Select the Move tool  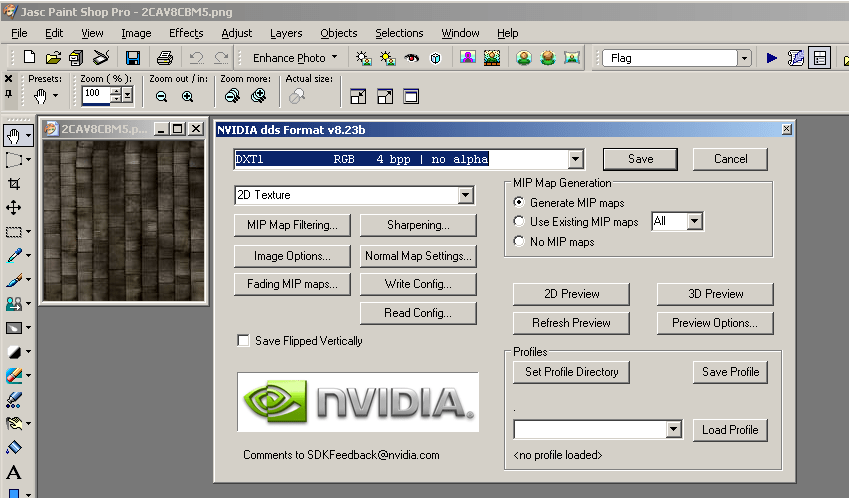coord(14,208)
